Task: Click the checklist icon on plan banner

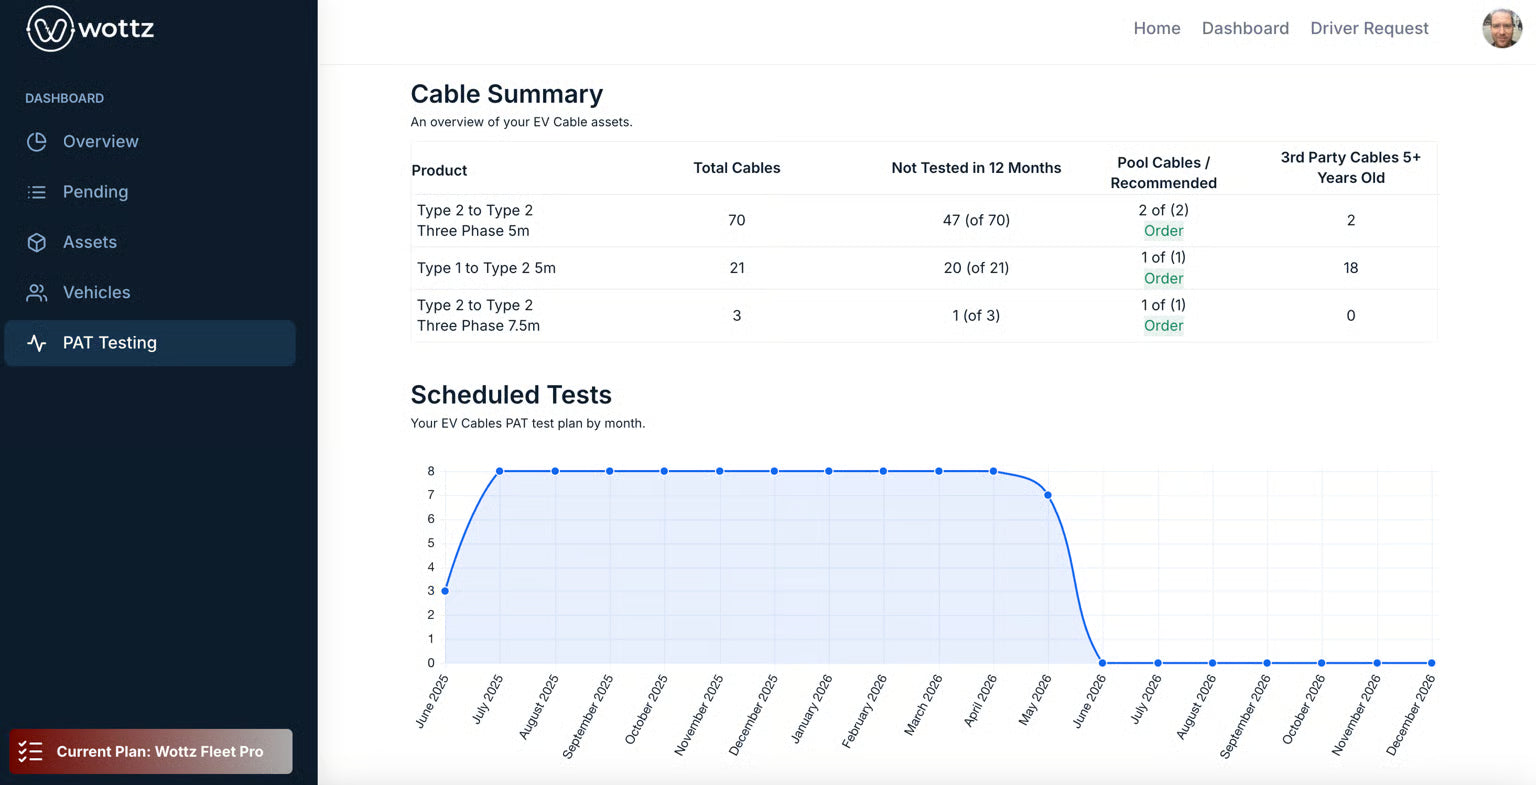Action: [x=30, y=752]
